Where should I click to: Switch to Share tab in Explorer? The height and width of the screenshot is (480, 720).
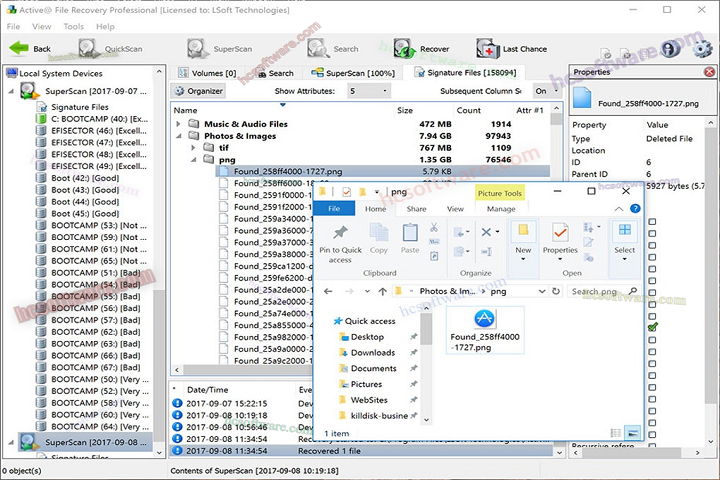click(416, 209)
